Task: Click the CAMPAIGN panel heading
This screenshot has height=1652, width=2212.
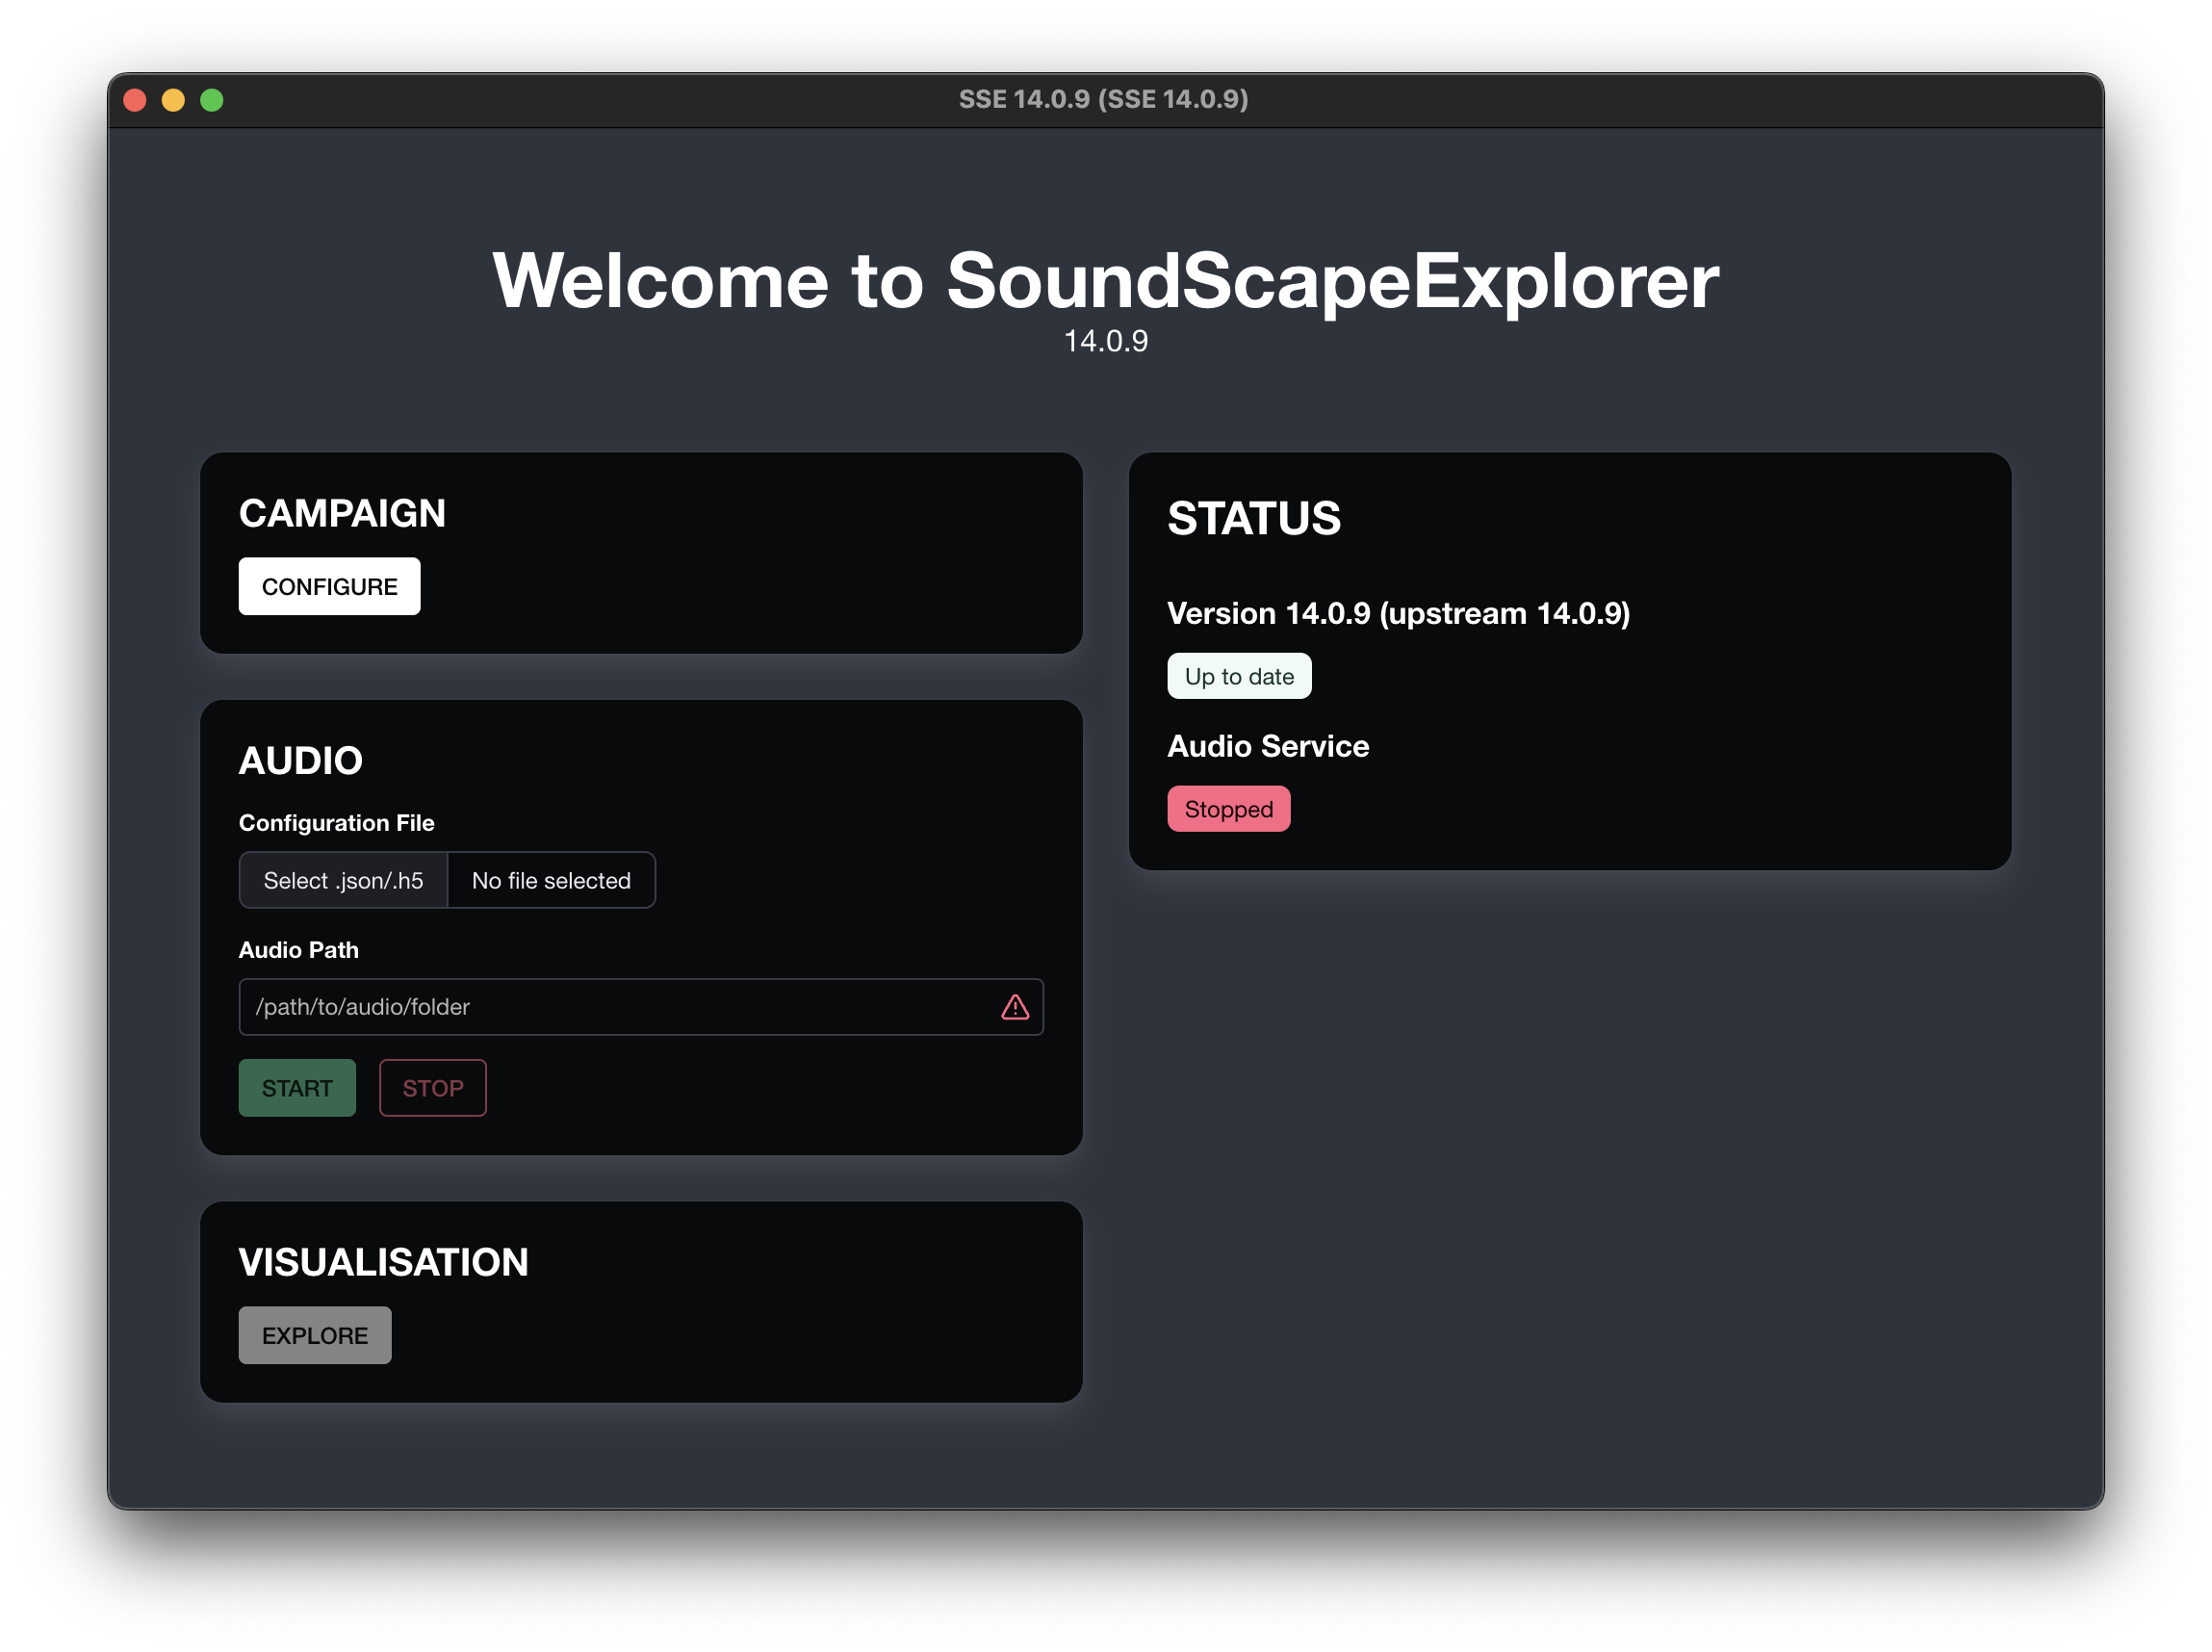Action: click(342, 513)
